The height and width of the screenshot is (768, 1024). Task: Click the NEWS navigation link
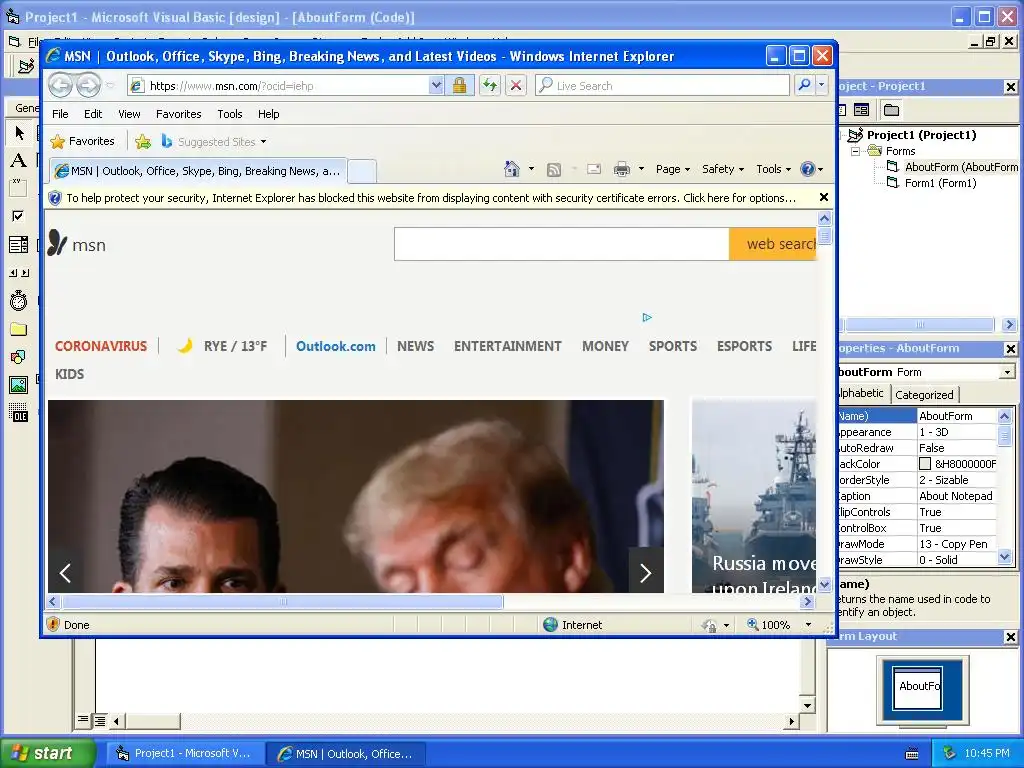click(415, 346)
